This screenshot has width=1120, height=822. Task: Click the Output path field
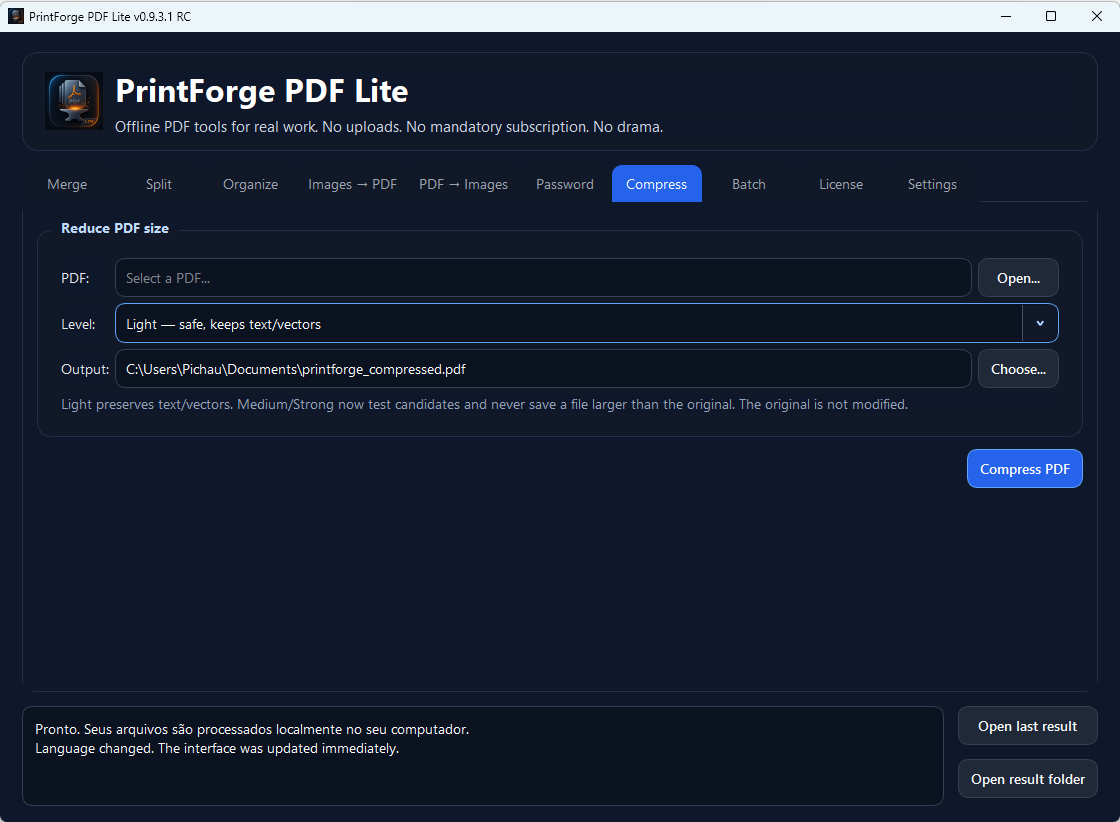(543, 369)
